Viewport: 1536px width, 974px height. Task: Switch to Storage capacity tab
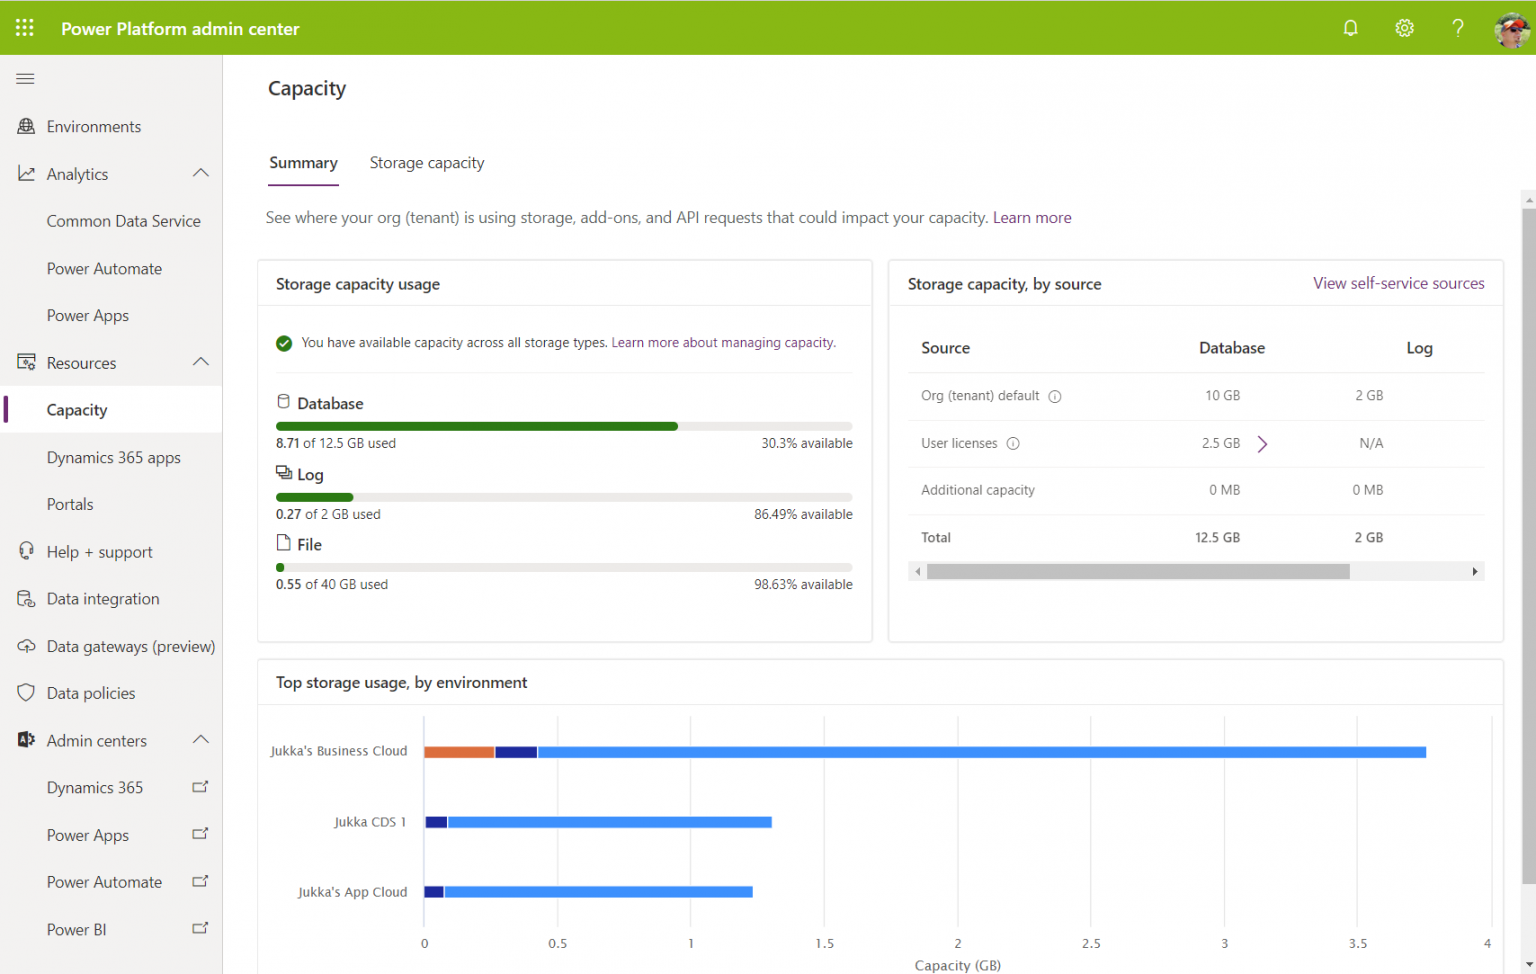click(x=427, y=163)
